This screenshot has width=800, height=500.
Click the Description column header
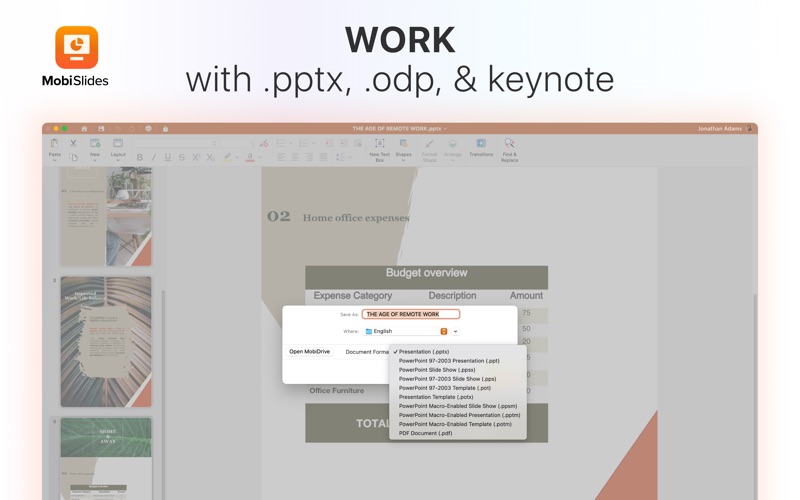452,295
